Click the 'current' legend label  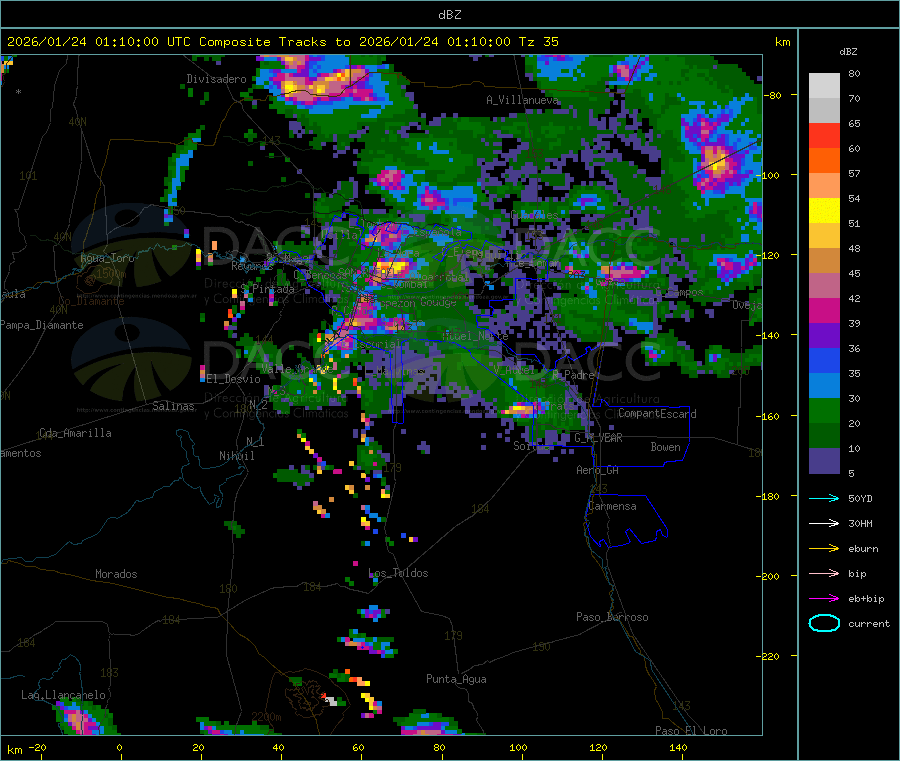coord(869,624)
